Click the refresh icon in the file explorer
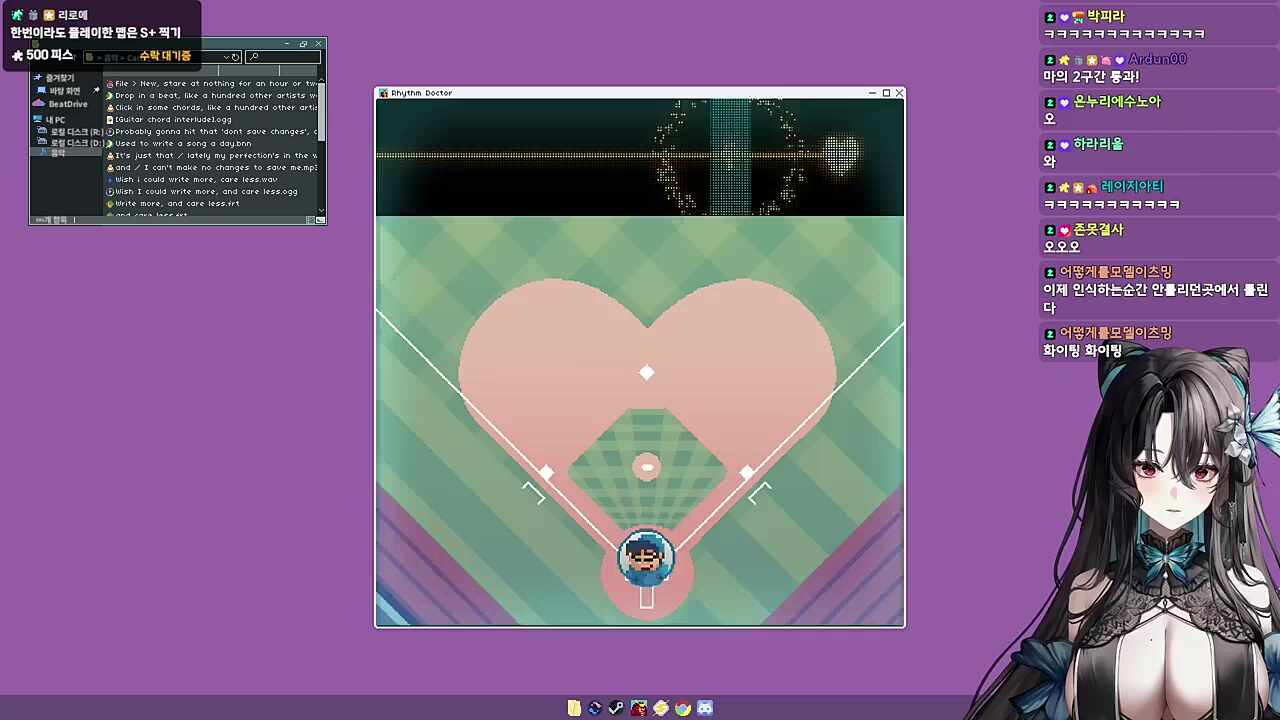The image size is (1280, 720). click(x=235, y=57)
